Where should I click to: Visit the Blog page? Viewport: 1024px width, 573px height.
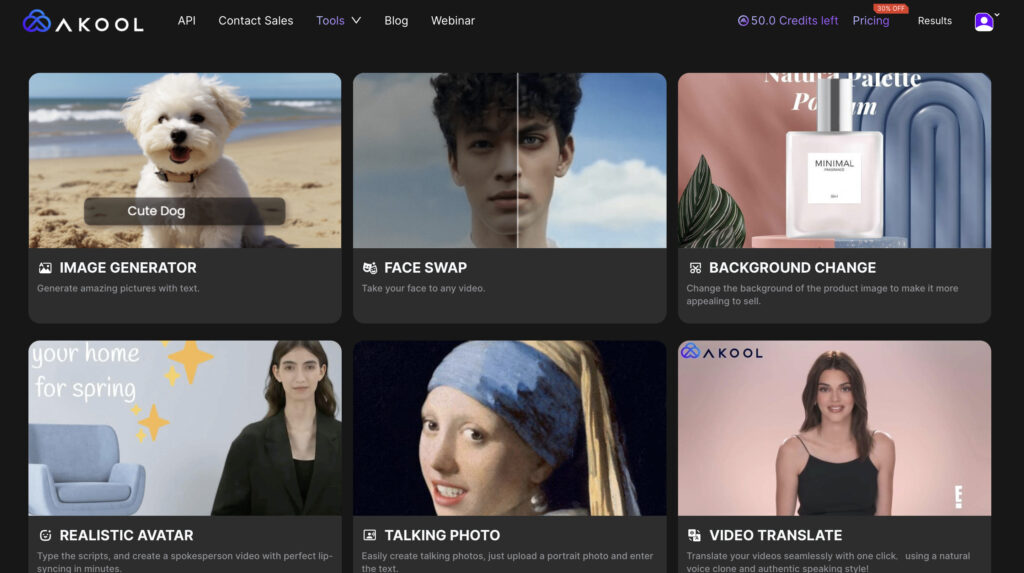[396, 21]
